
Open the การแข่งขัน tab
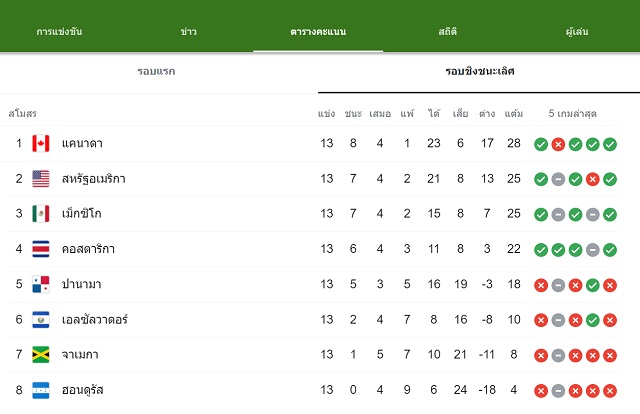pyautogui.click(x=59, y=31)
